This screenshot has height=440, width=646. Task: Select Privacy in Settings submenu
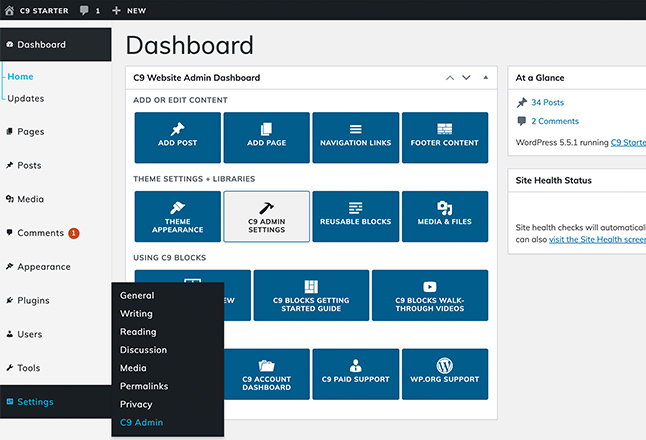point(136,404)
